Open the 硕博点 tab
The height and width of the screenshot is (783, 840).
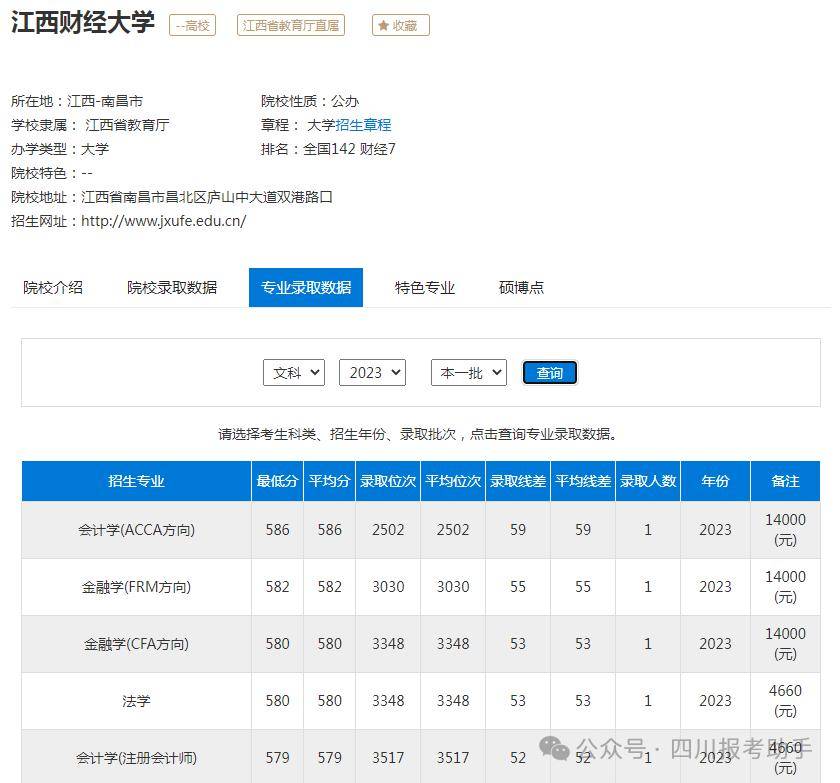coord(521,288)
